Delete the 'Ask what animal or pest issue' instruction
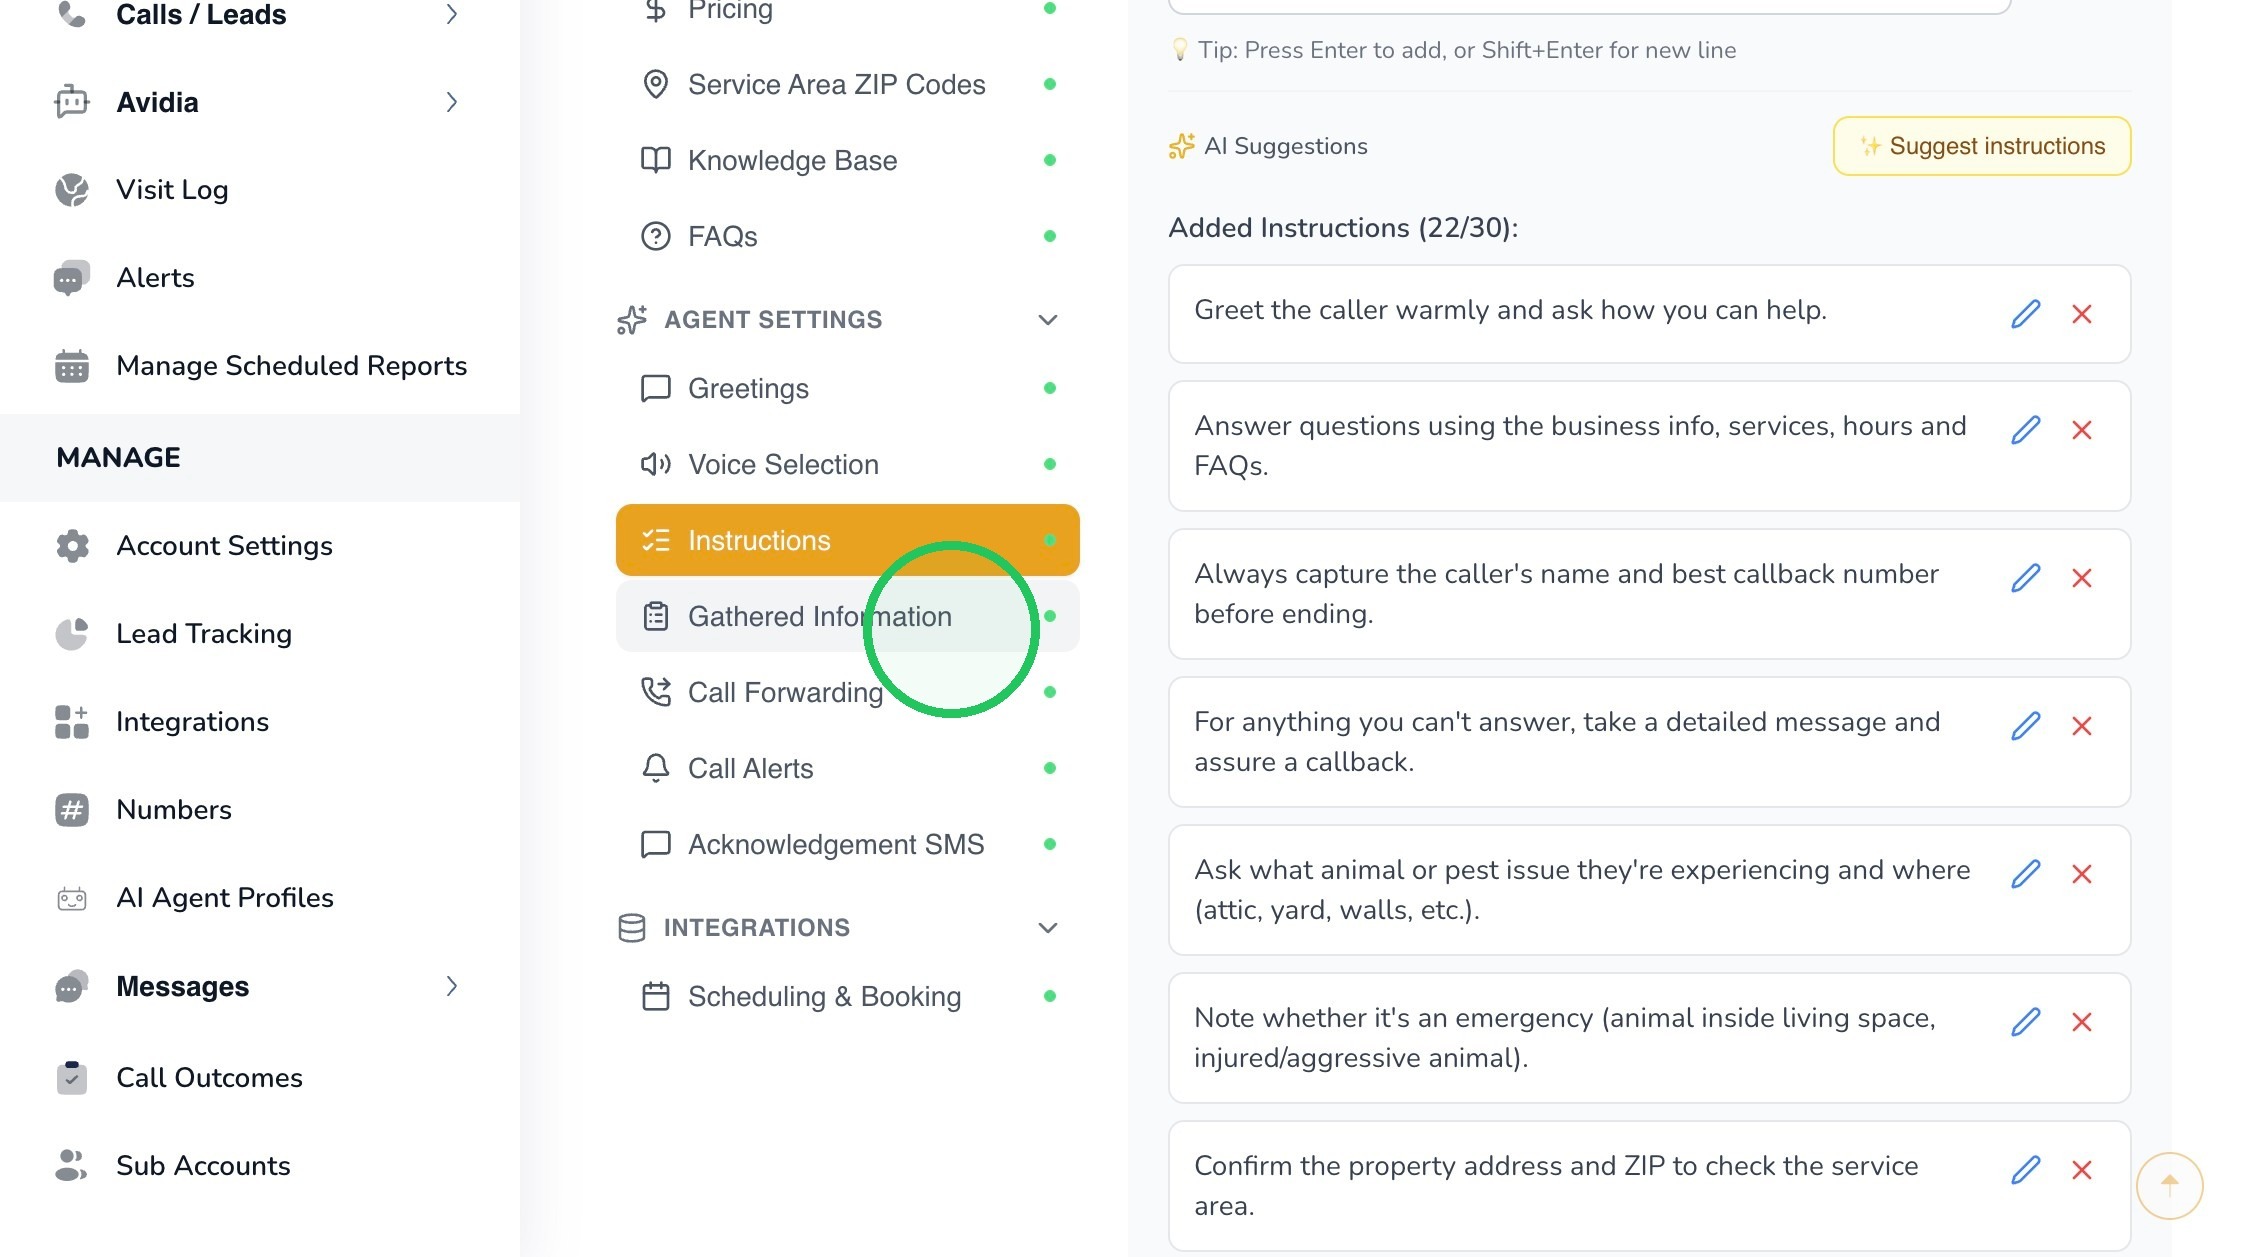 pos(2082,874)
